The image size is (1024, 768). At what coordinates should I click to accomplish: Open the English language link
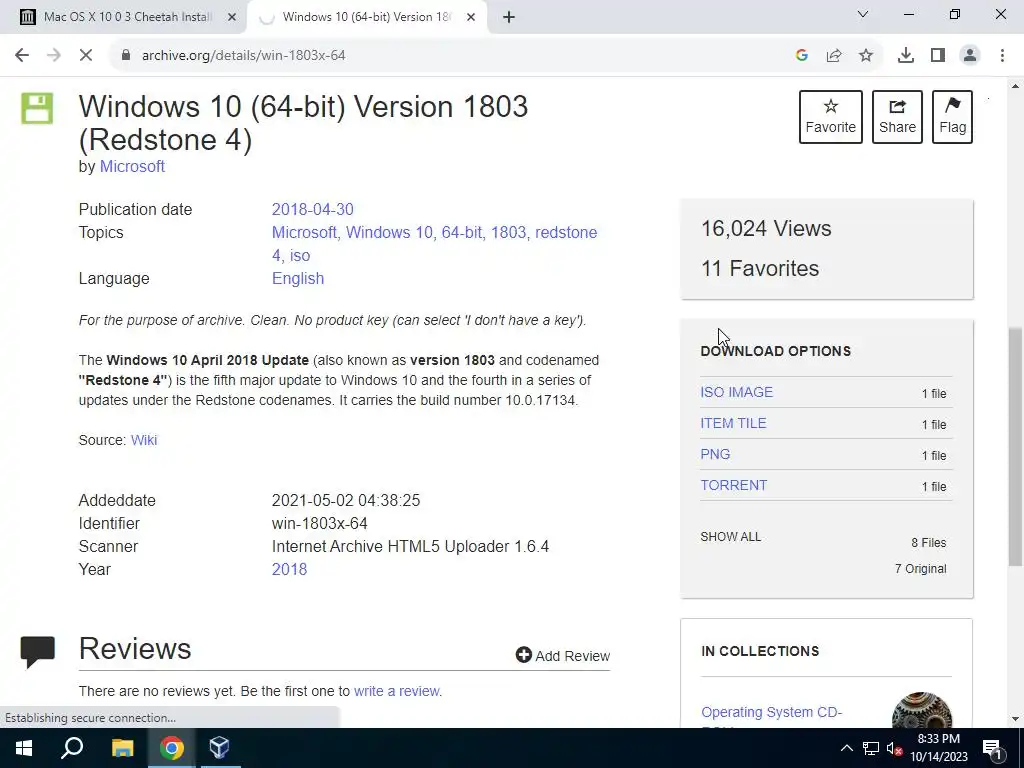tap(298, 279)
